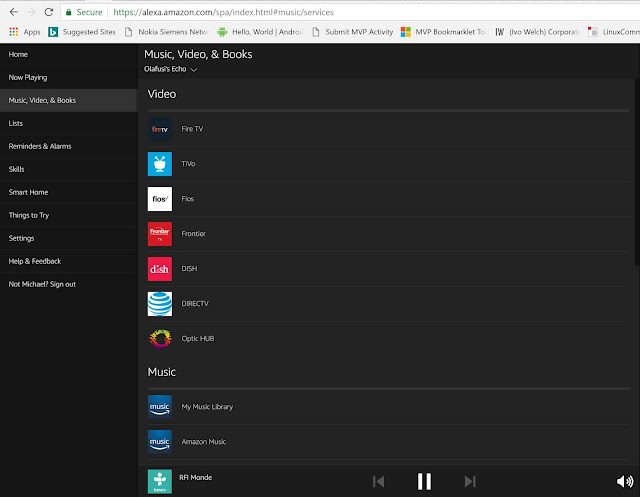Screen dimensions: 640x497
Task: Go to Home in the sidebar
Action: coord(69,54)
